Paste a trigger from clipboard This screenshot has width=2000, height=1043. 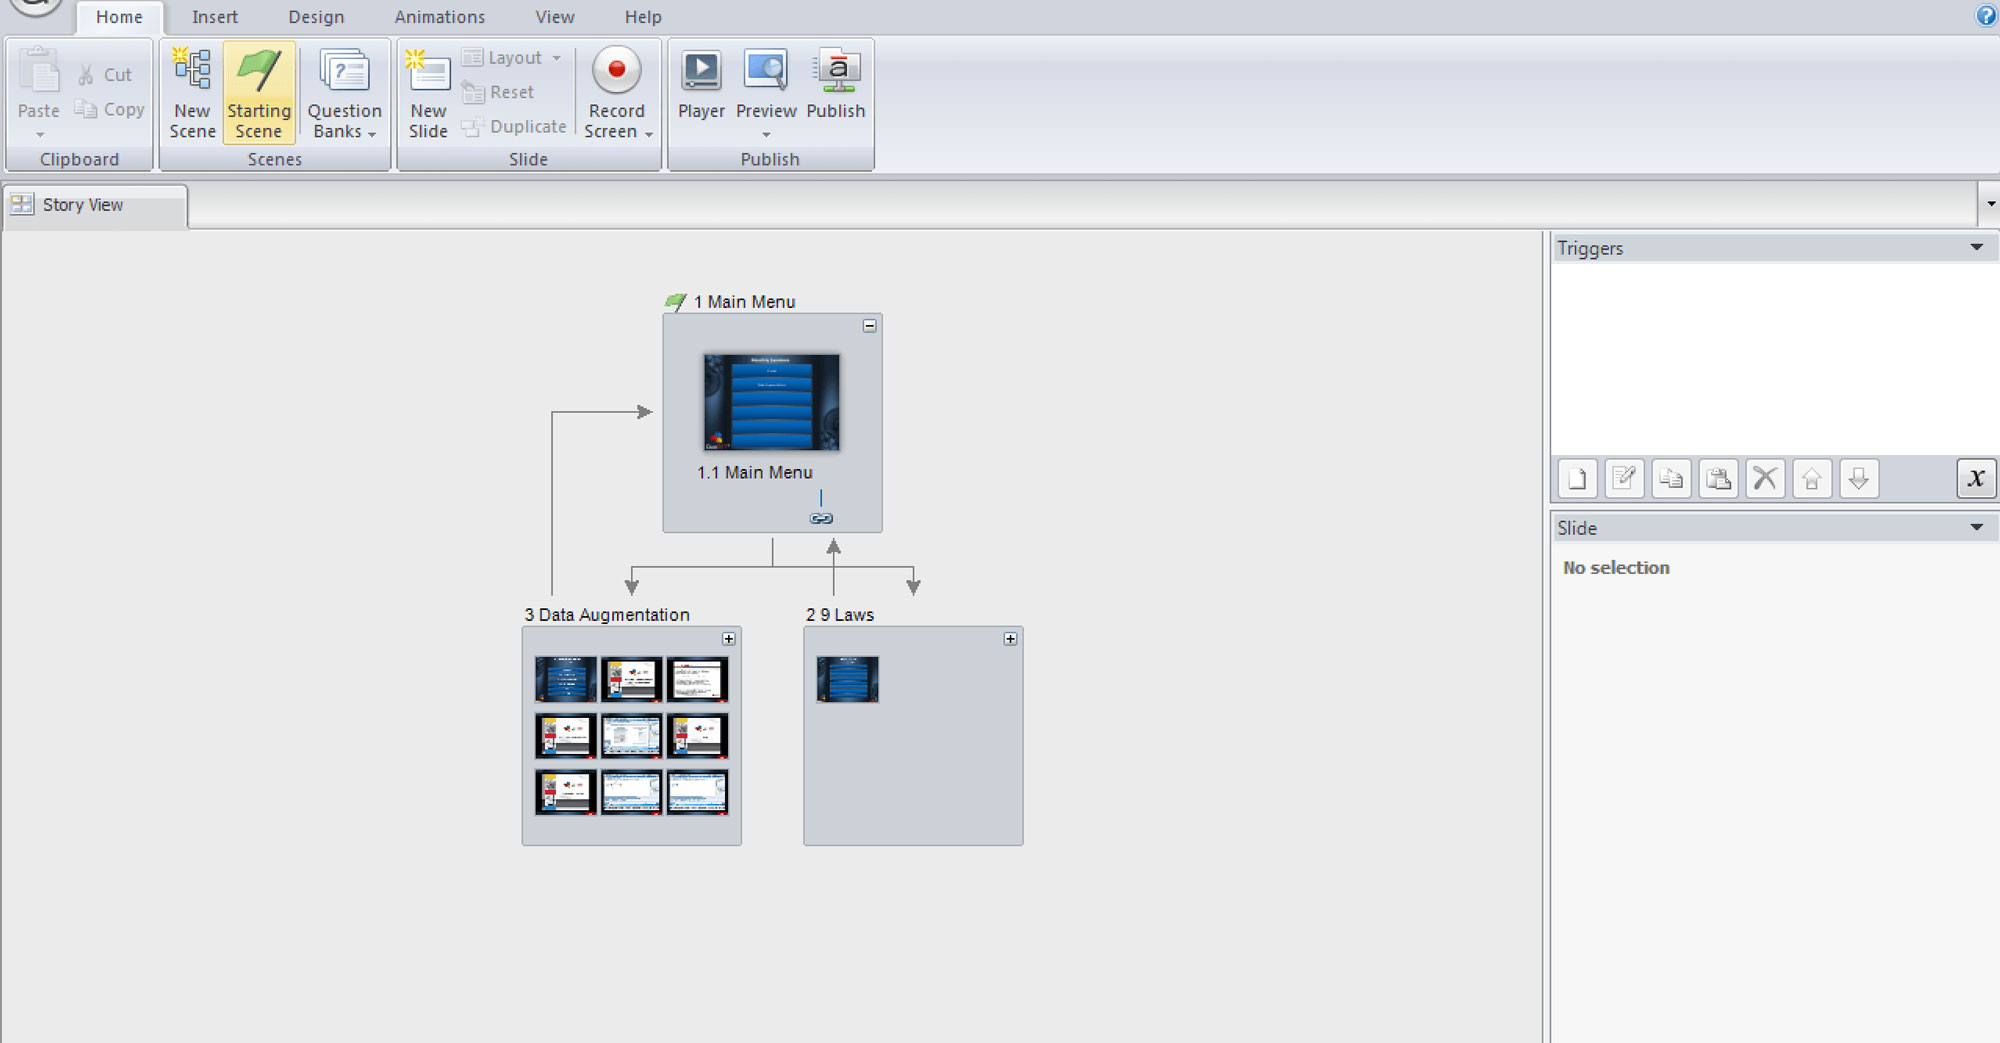click(x=1718, y=478)
